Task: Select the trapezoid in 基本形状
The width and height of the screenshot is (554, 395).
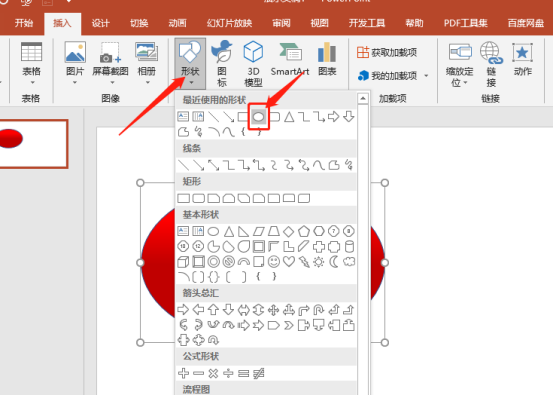Action: pos(274,231)
